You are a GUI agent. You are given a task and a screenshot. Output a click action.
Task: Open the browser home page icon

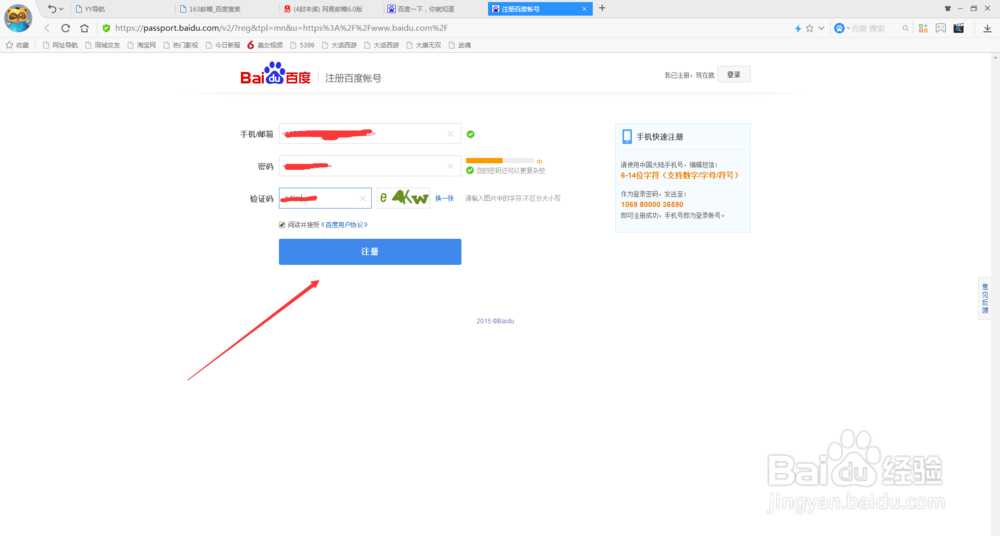tap(84, 28)
